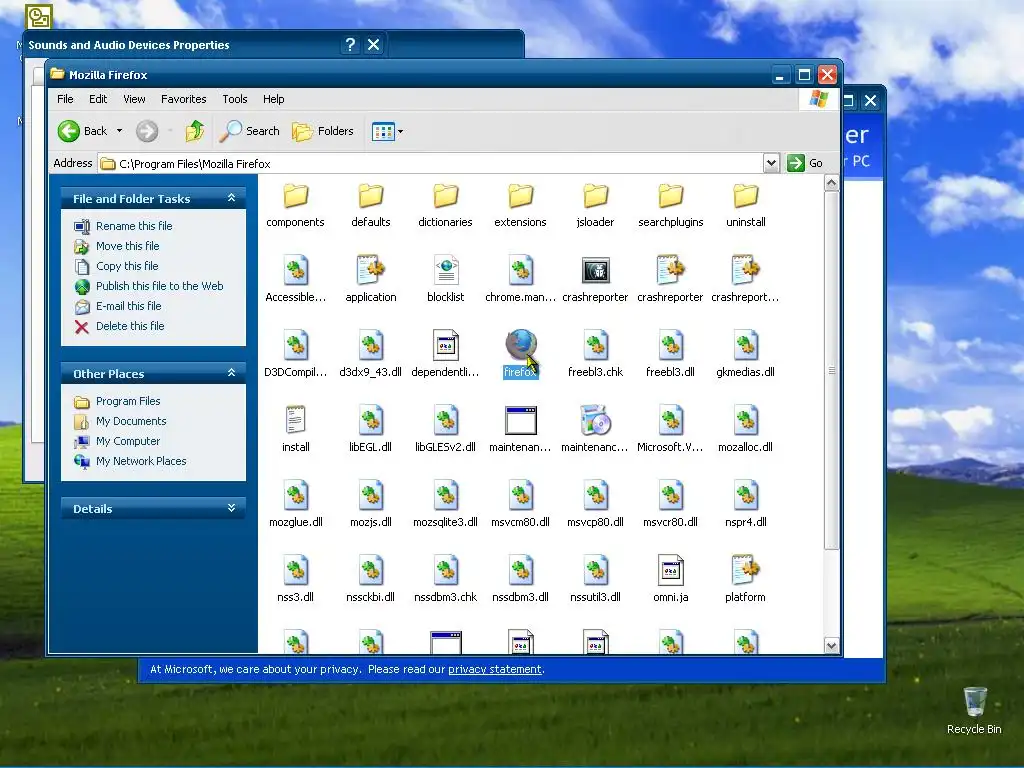Select the extensions folder
This screenshot has width=1024, height=768.
click(x=520, y=195)
